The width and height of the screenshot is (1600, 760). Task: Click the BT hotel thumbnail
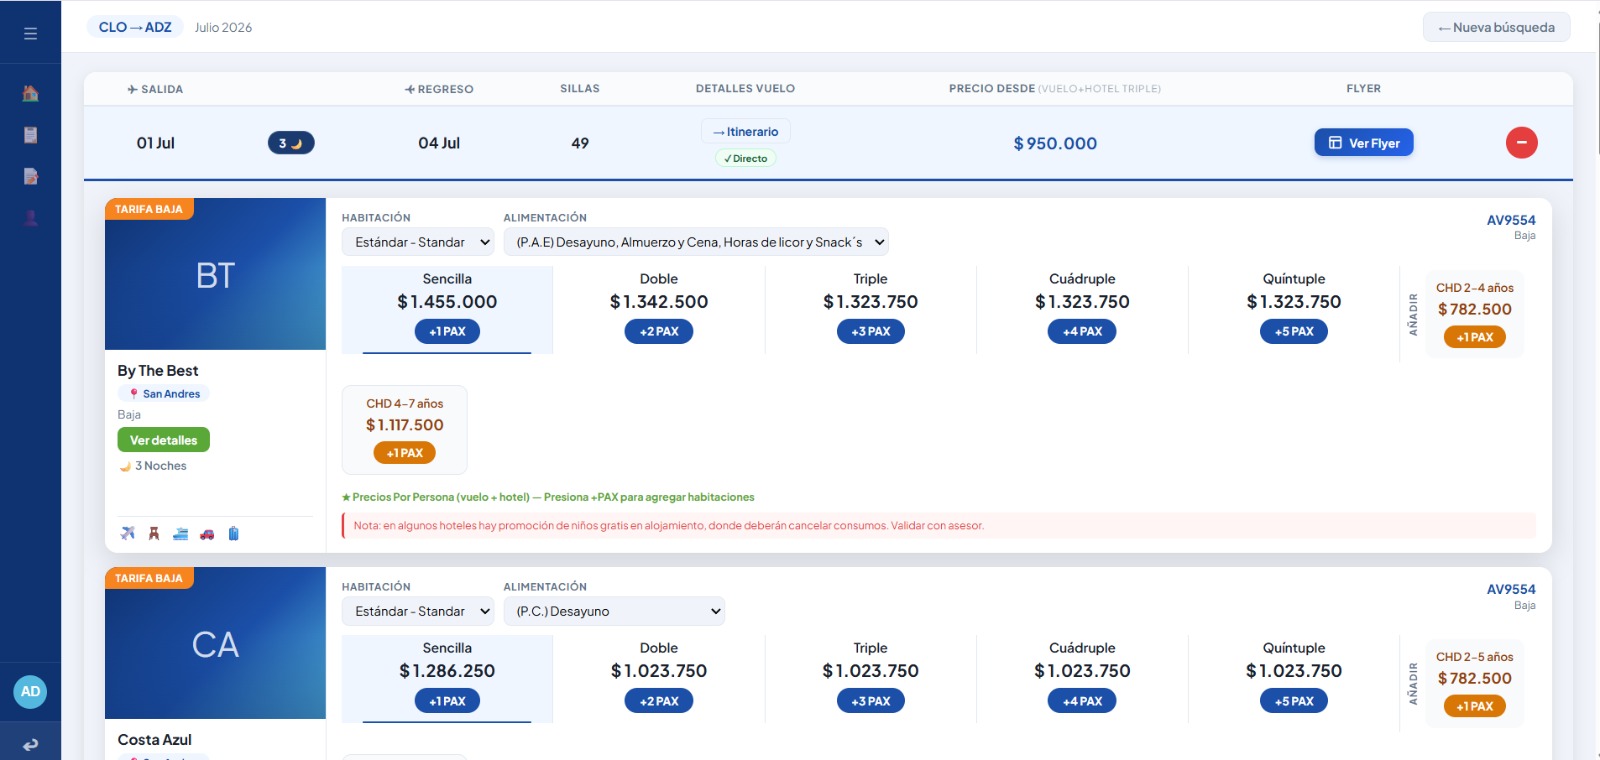point(215,274)
